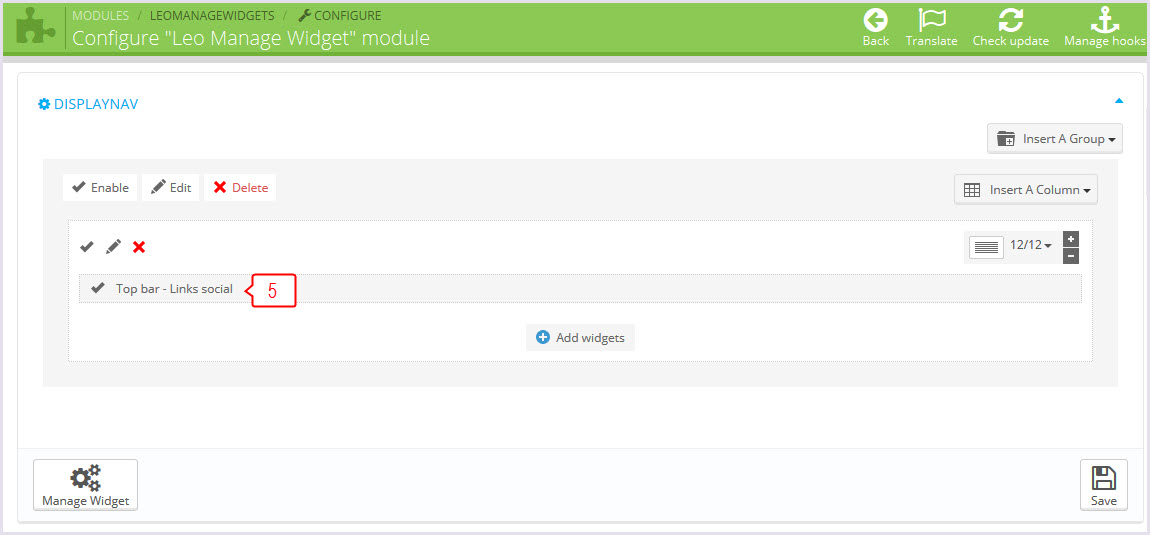Click the column pencil edit icon
Image resolution: width=1150 pixels, height=535 pixels.
(113, 247)
